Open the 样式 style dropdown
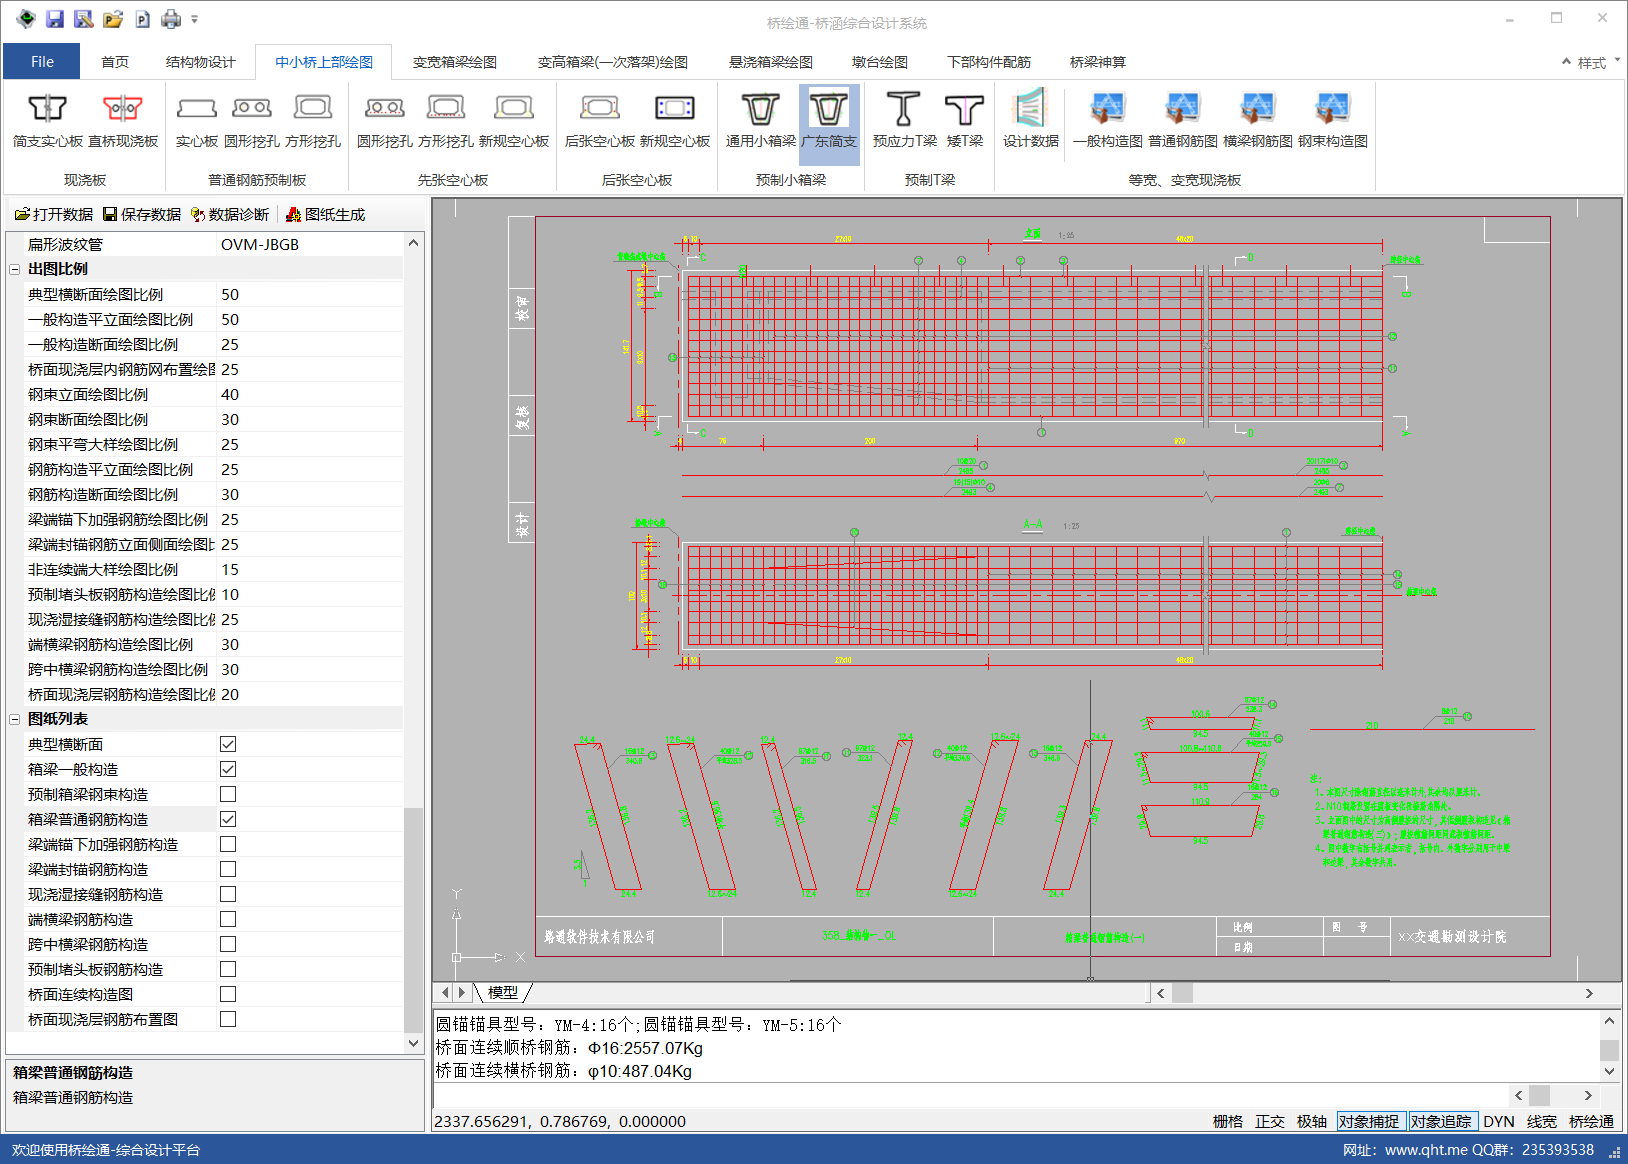Viewport: 1628px width, 1164px height. pyautogui.click(x=1592, y=62)
